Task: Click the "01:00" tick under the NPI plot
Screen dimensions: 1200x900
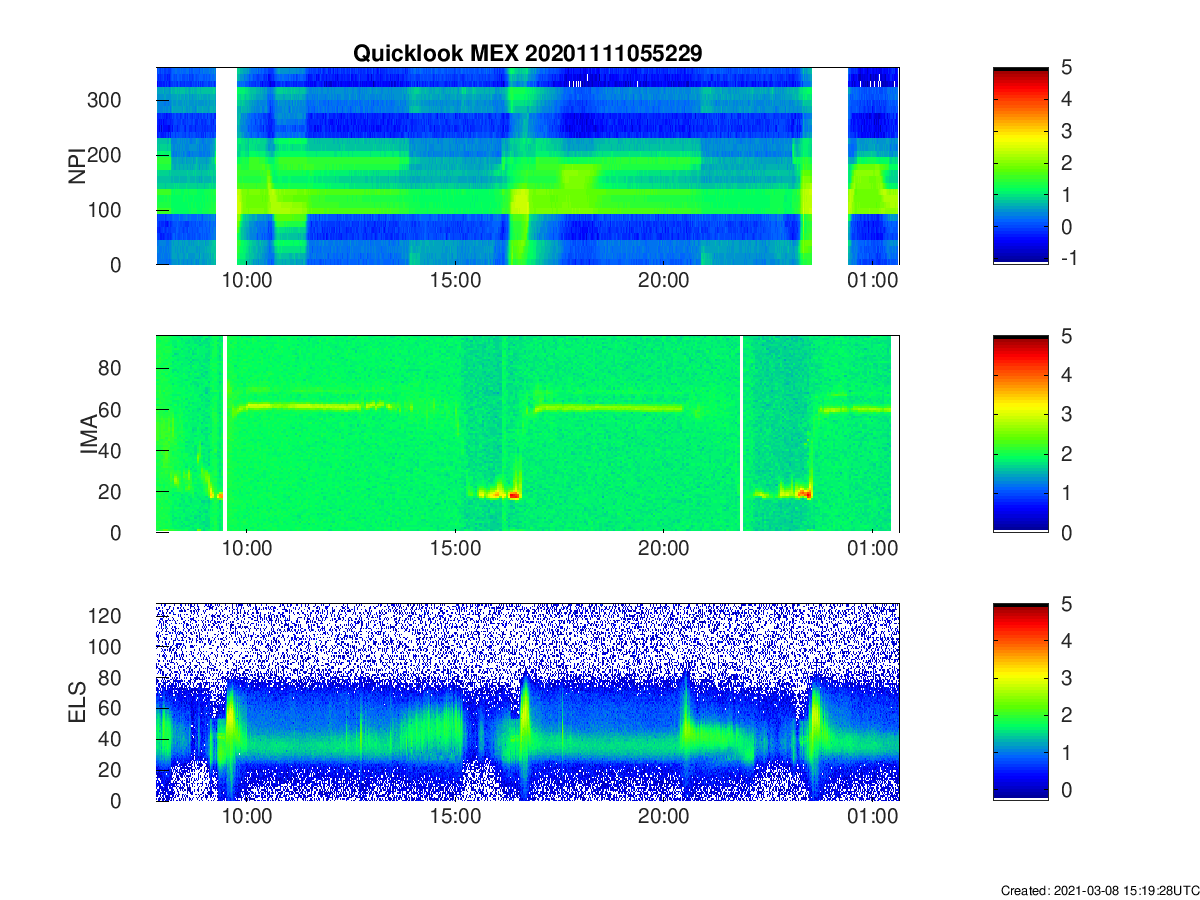Action: click(872, 281)
